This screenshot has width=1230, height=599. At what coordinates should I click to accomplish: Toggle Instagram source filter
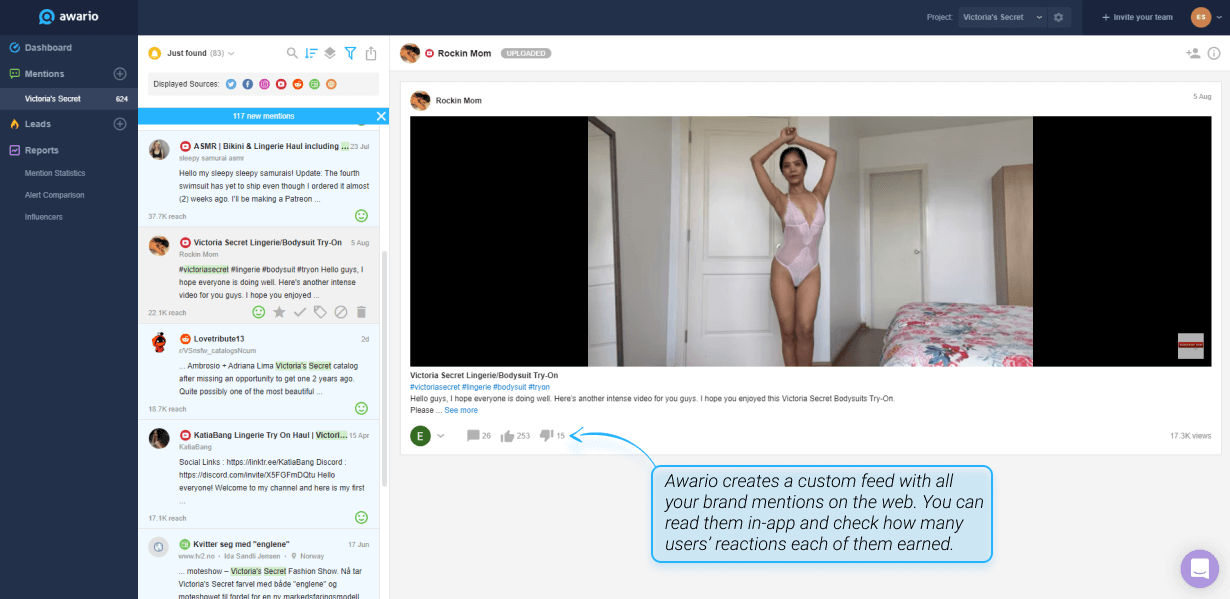tap(264, 84)
